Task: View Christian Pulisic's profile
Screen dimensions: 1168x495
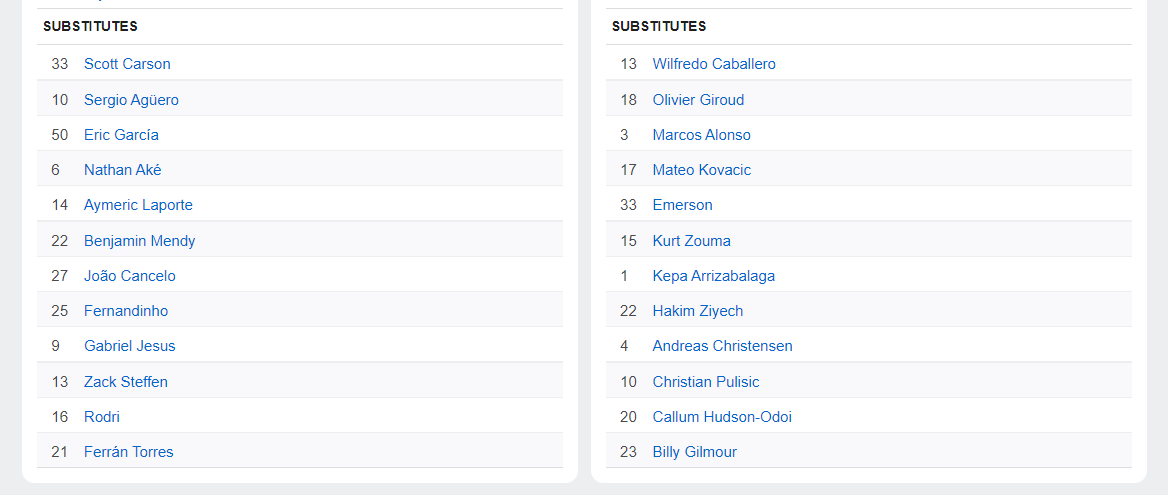Action: pyautogui.click(x=706, y=382)
